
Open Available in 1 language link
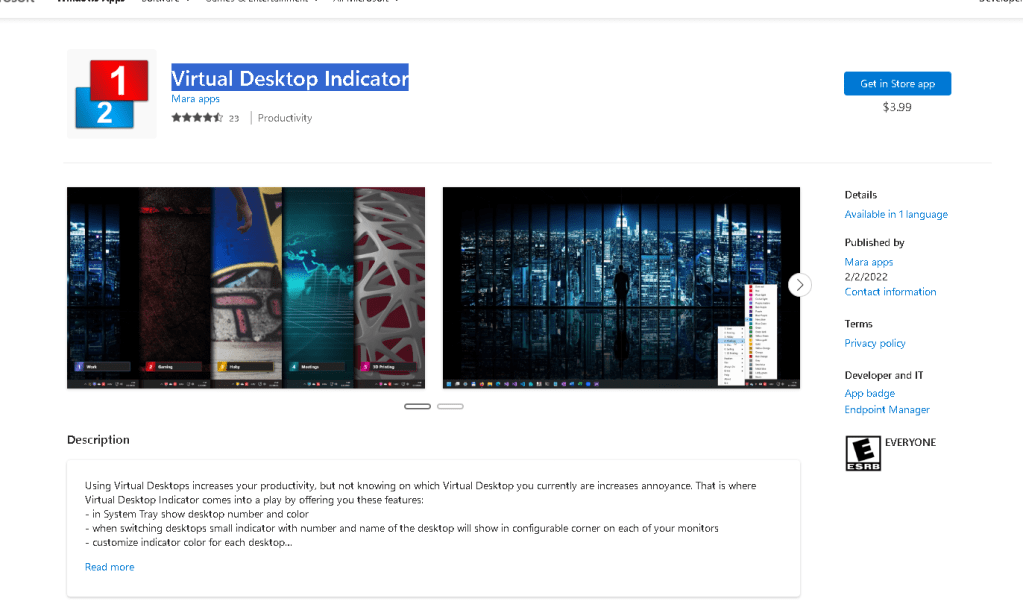click(x=896, y=215)
